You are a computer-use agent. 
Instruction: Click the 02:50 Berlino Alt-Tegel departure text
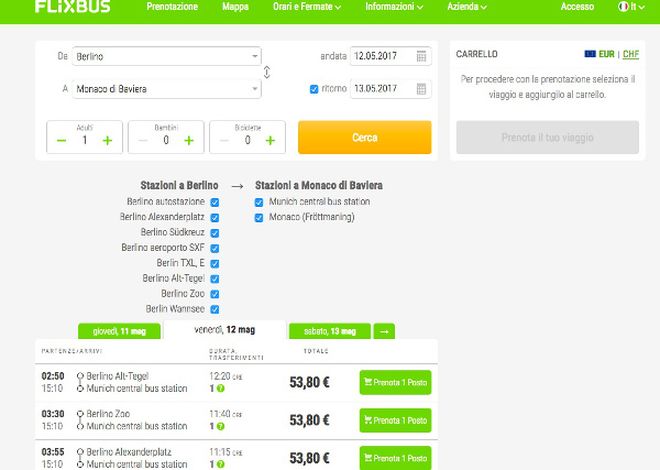point(117,376)
